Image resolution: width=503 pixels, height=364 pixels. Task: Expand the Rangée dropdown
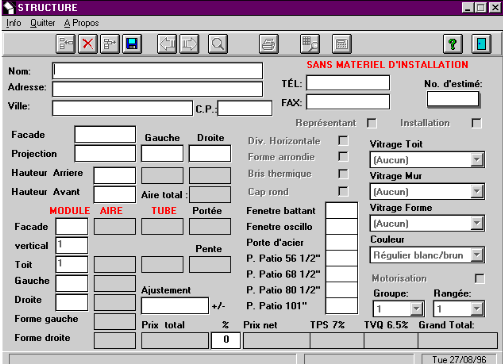click(x=477, y=309)
